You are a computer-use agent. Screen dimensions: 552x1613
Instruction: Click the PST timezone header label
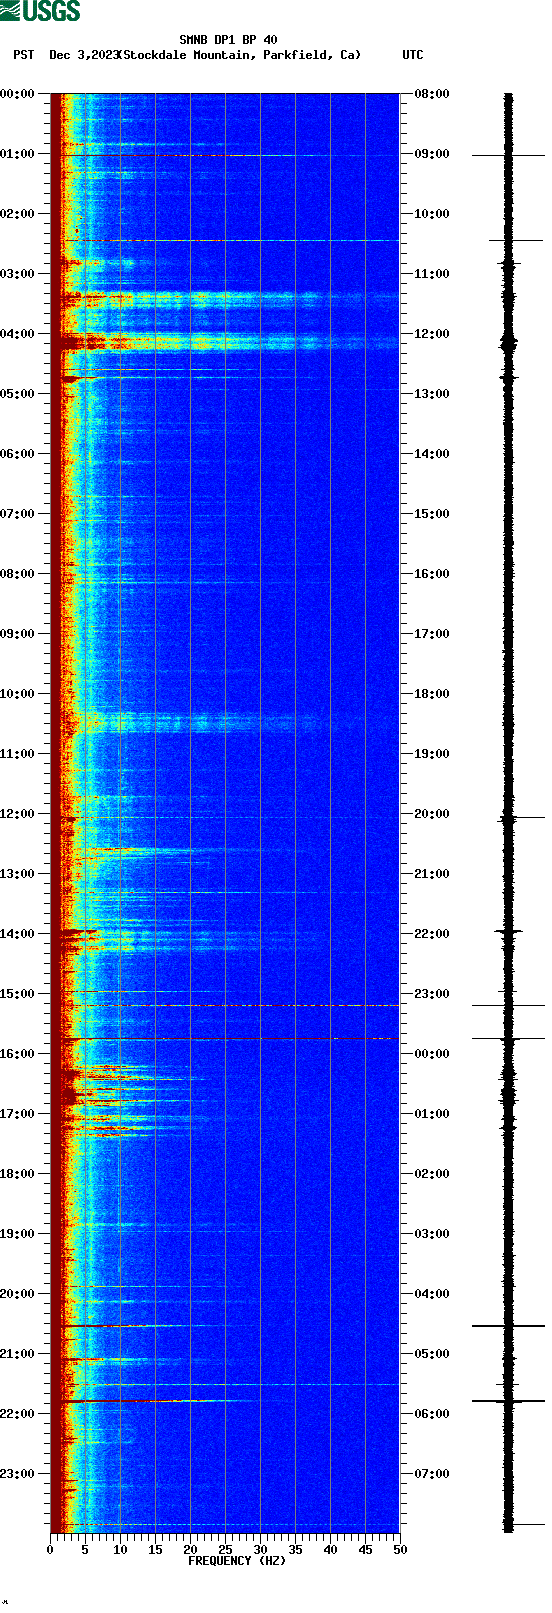(24, 55)
